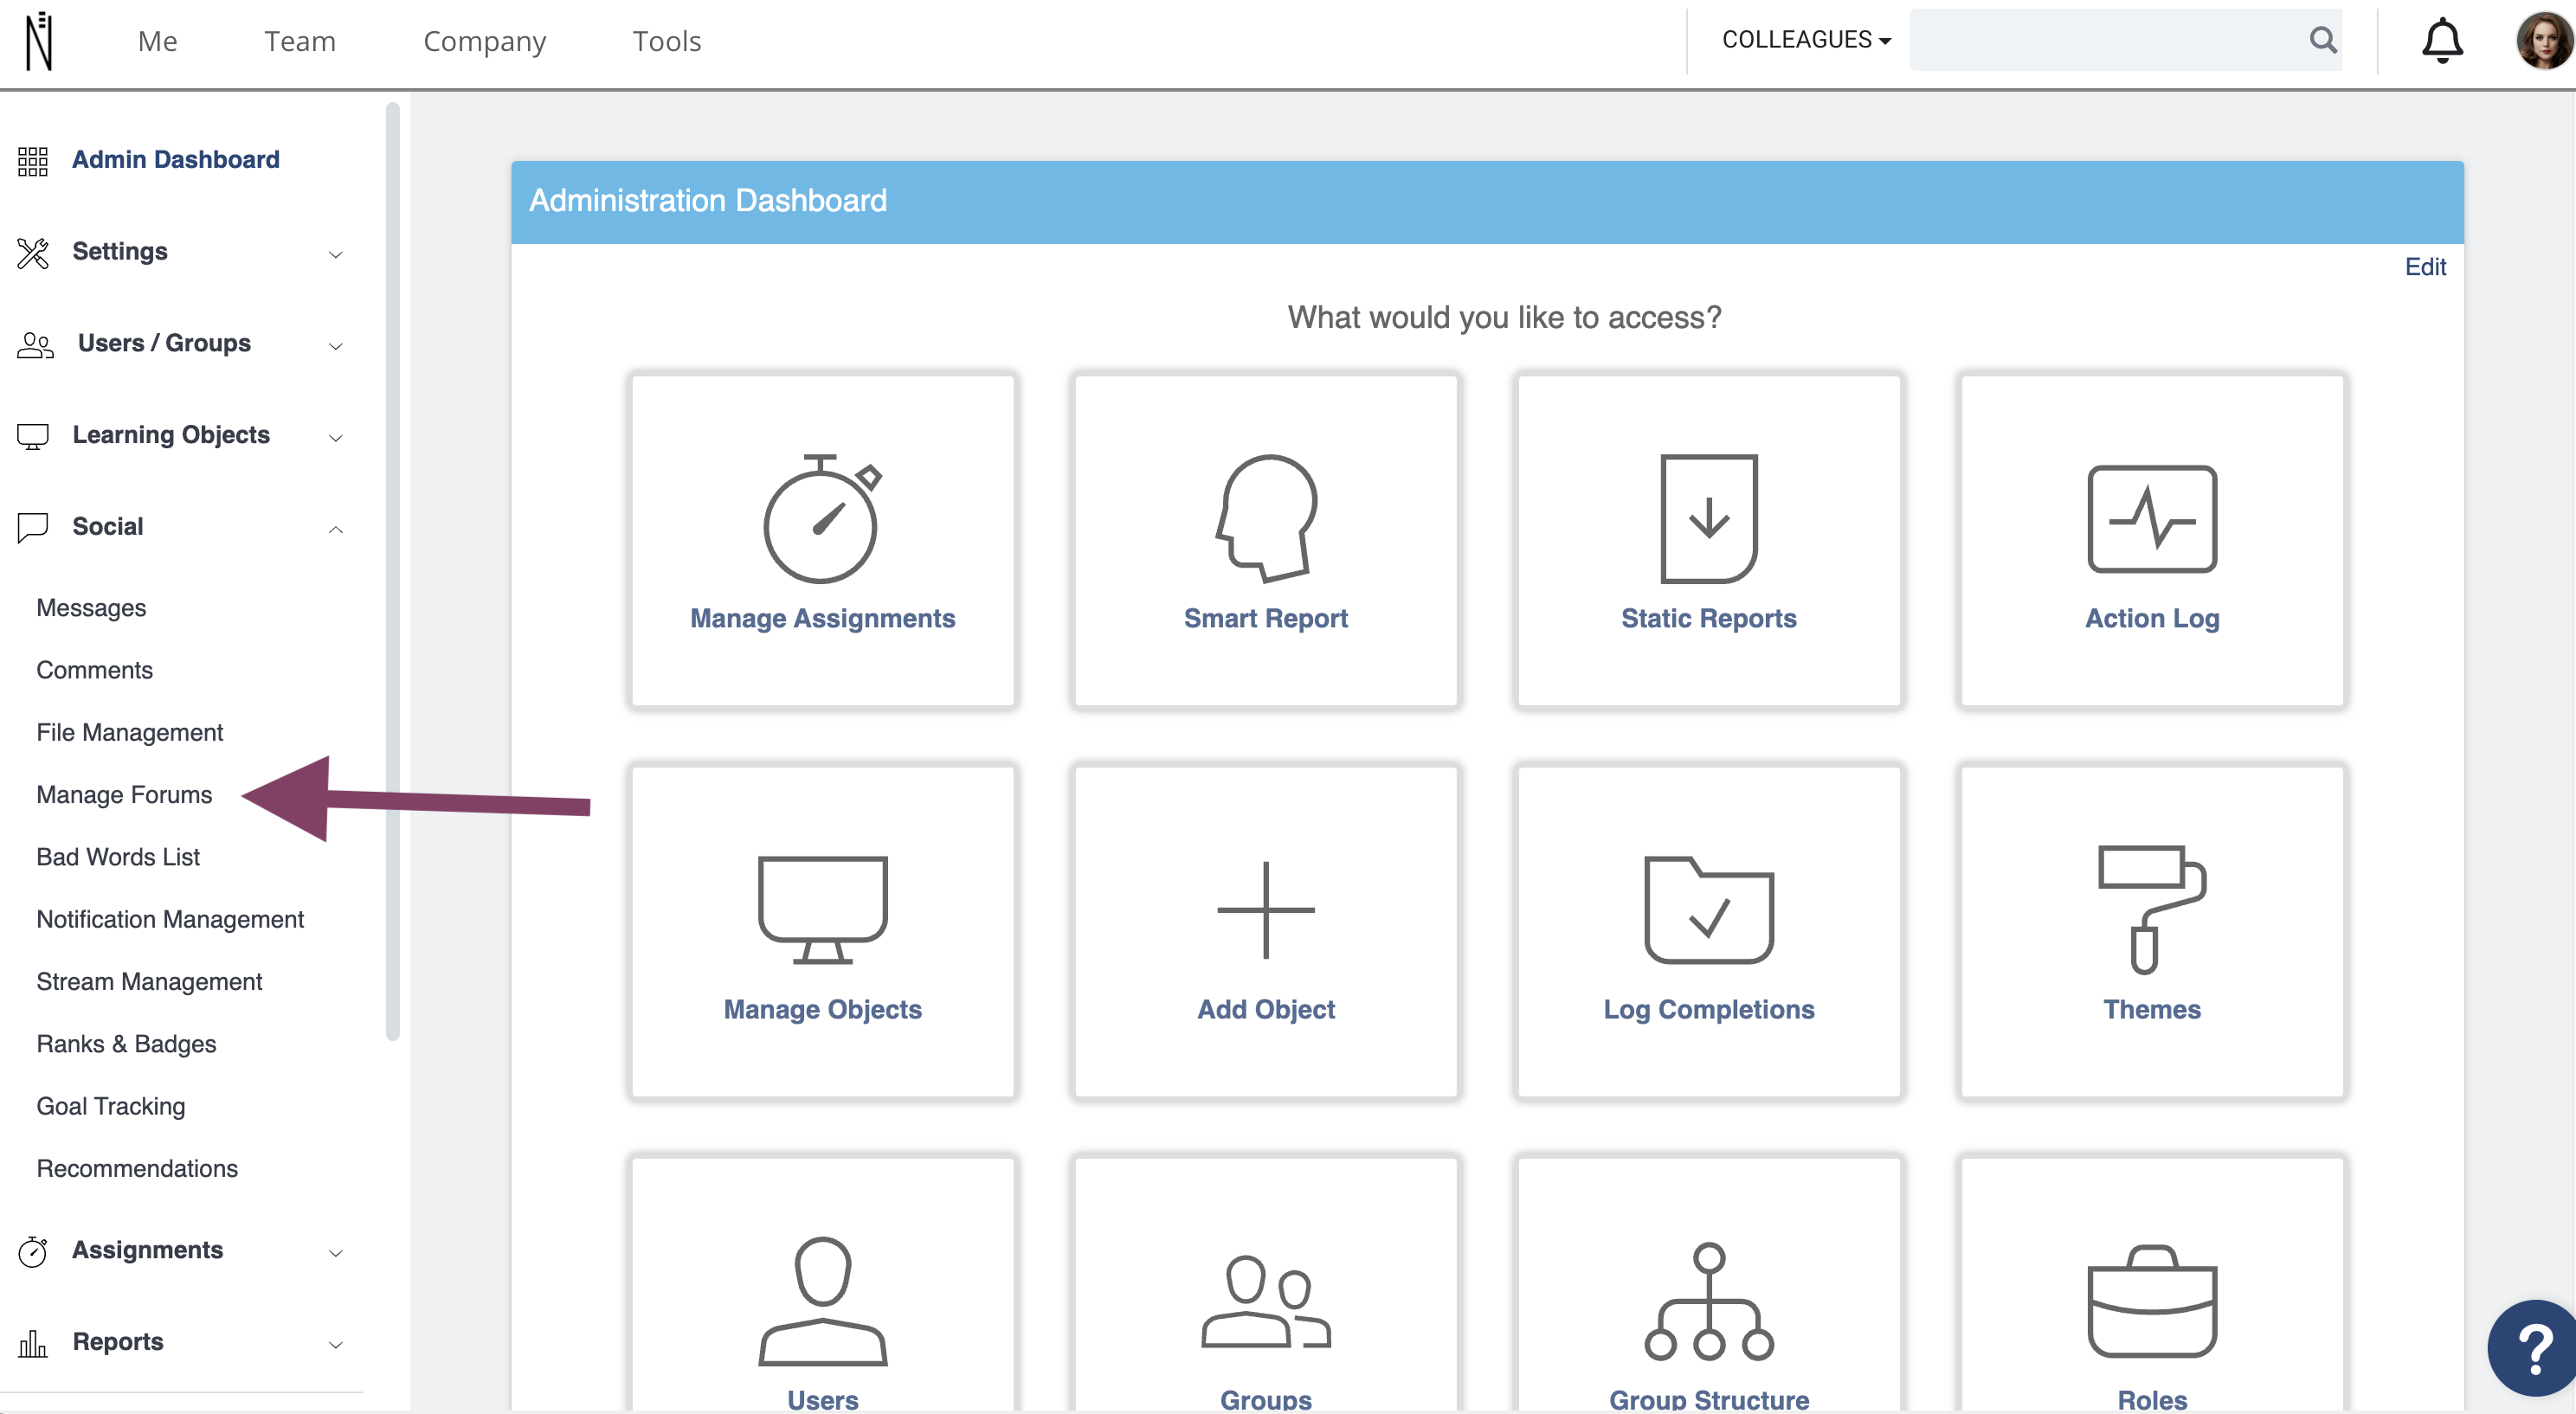Open the notifications bell
The image size is (2576, 1414).
click(2442, 41)
